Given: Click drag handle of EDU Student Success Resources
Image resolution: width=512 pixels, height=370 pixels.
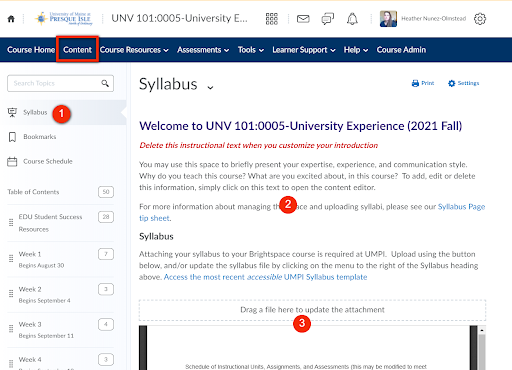Looking at the screenshot, I should pyautogui.click(x=11, y=223).
